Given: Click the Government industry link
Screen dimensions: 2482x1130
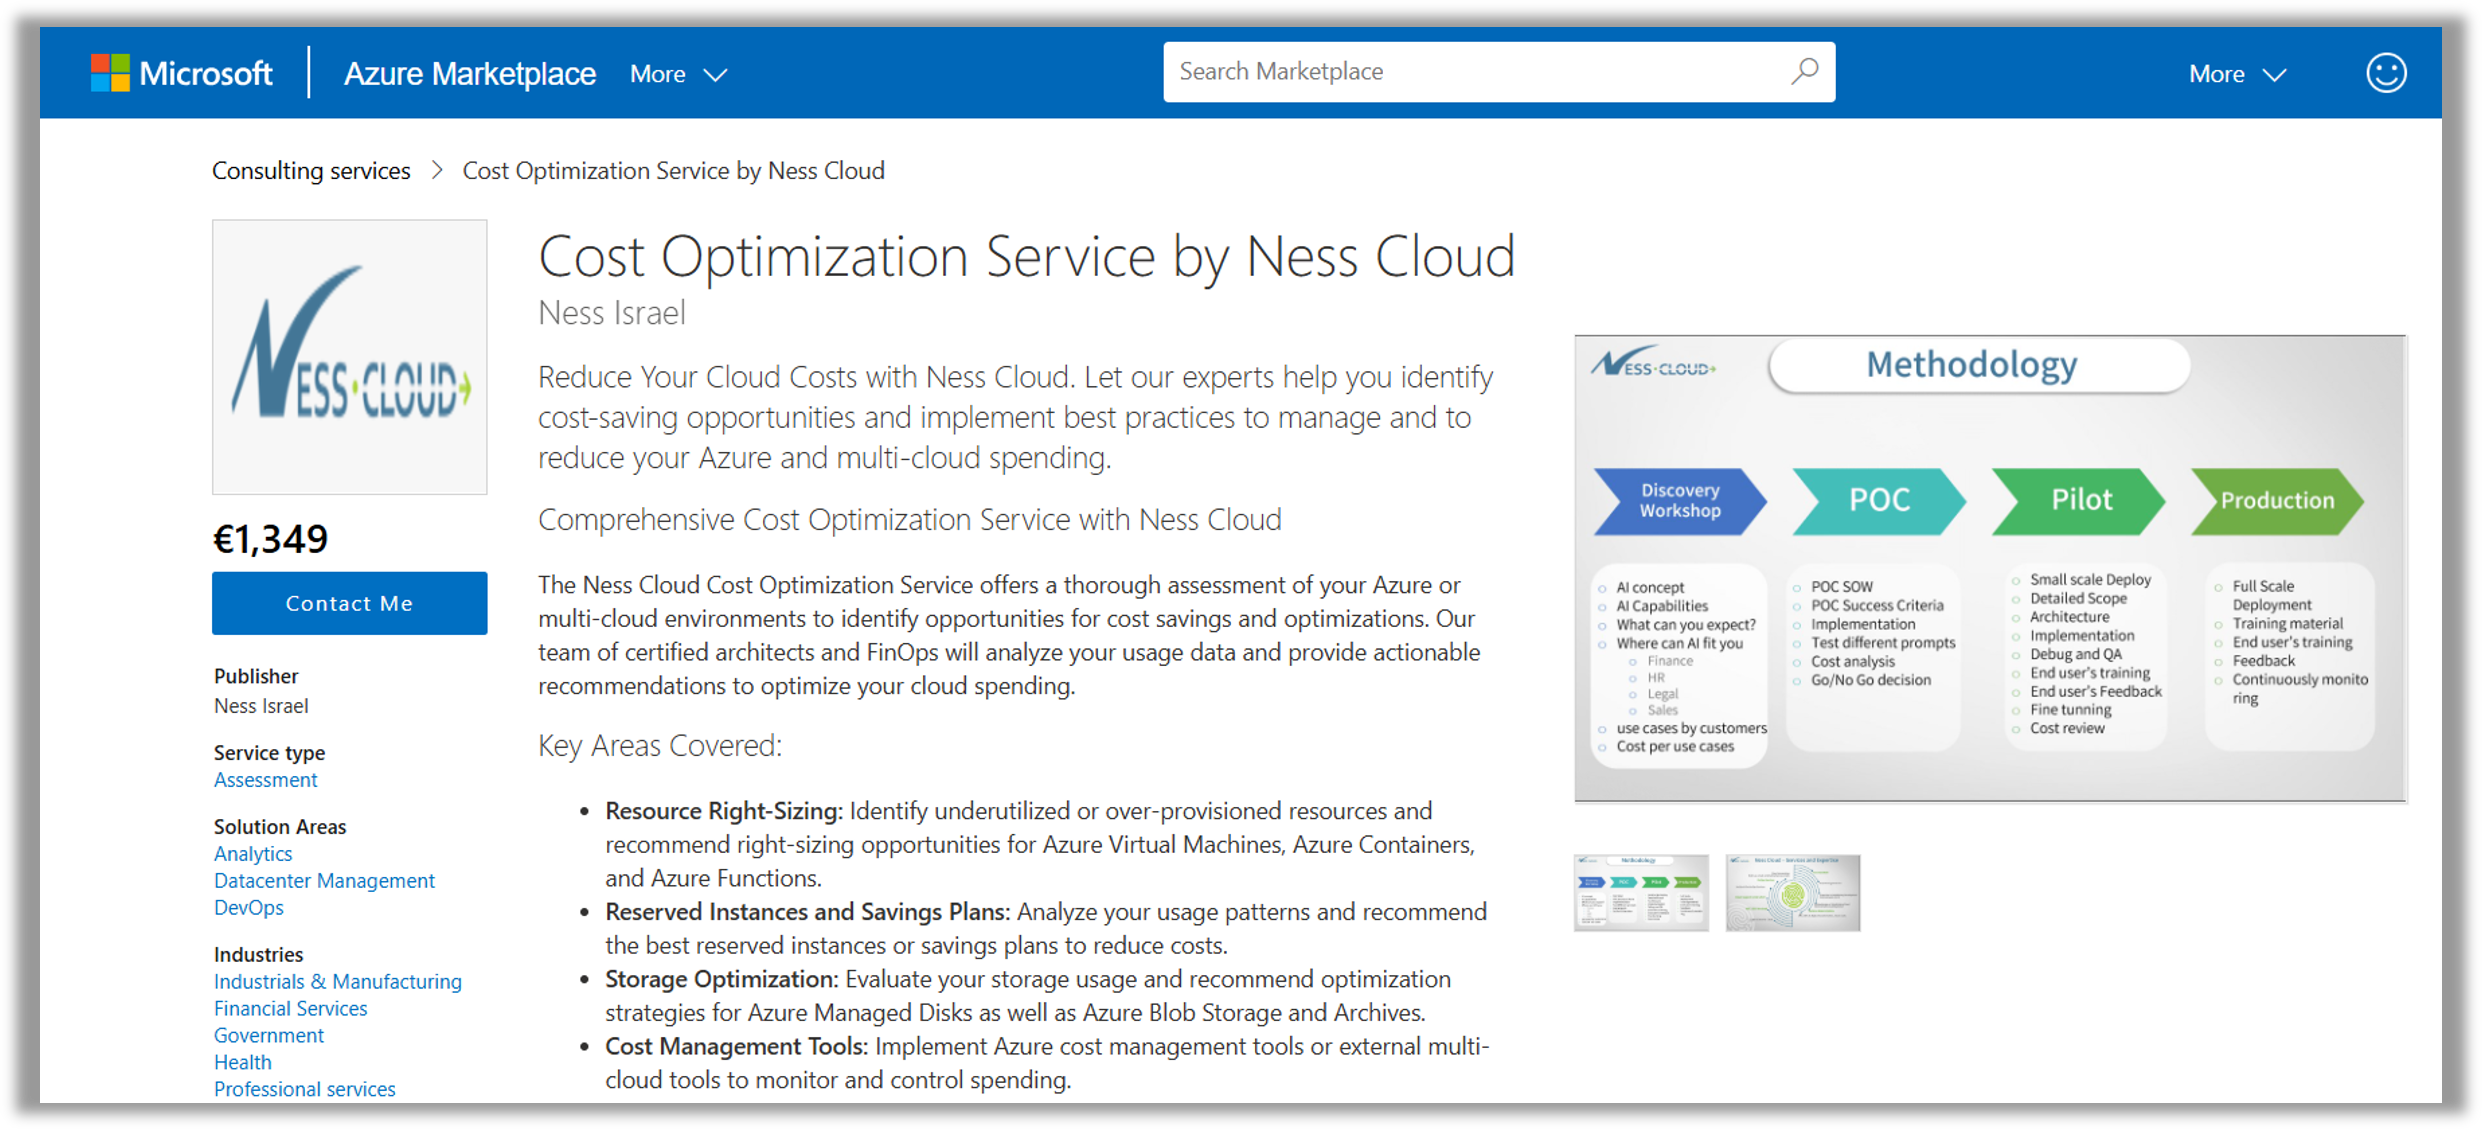Looking at the screenshot, I should coord(269,1036).
